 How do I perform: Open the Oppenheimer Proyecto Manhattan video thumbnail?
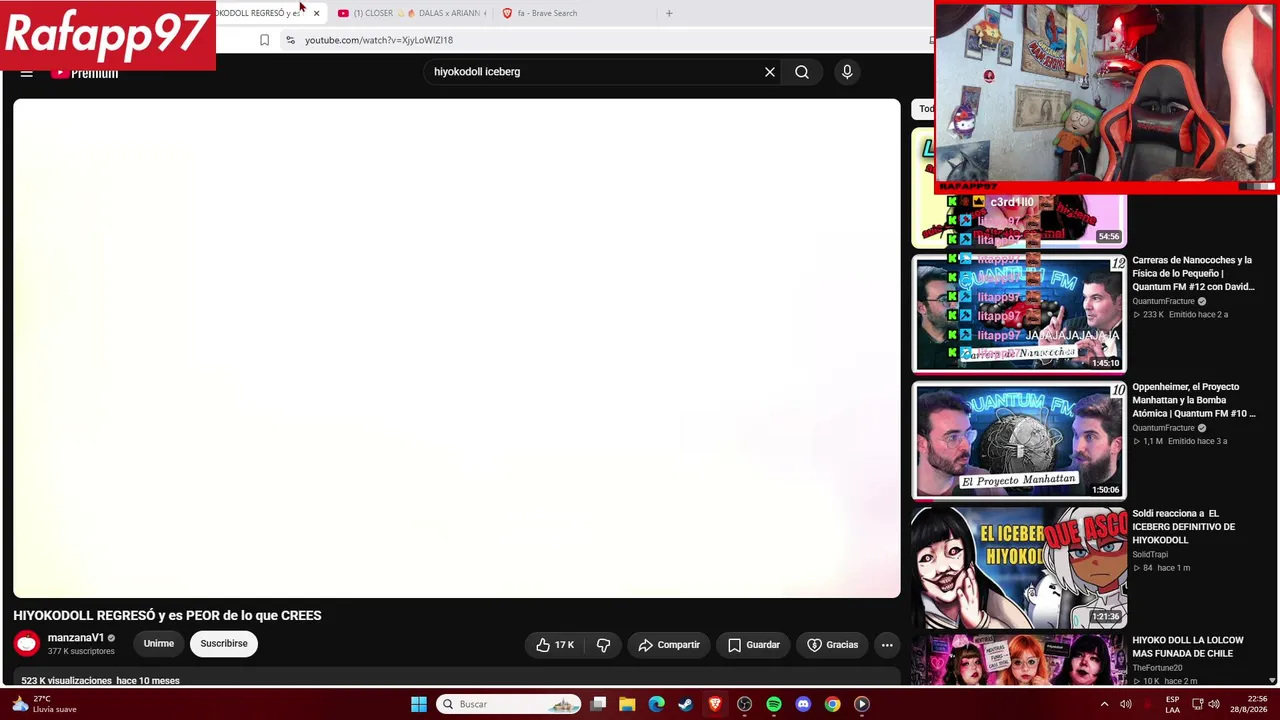pyautogui.click(x=1019, y=441)
